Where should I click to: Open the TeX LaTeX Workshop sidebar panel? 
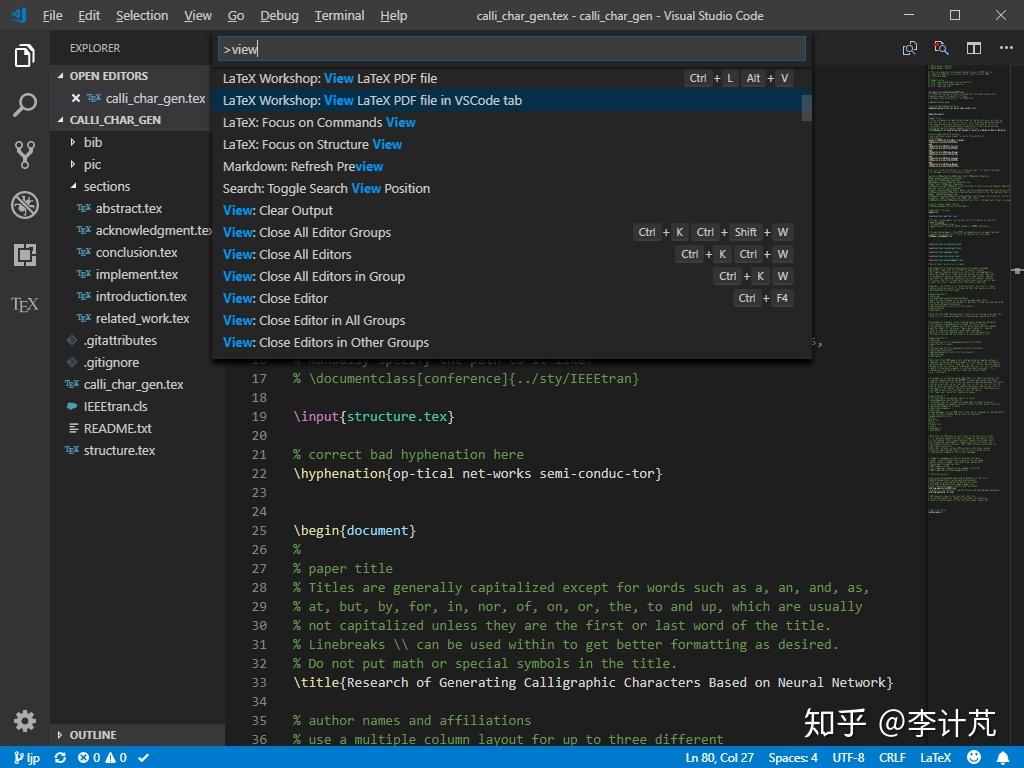24,304
